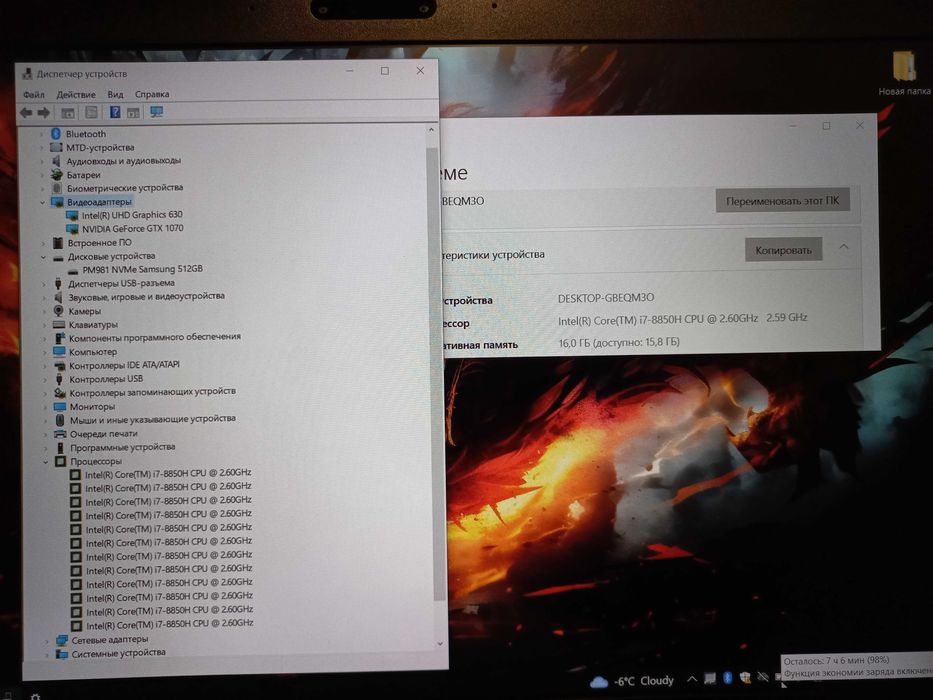The height and width of the screenshot is (700, 933).
Task: Click the i7-8850H processor value in settings
Action: (x=682, y=318)
